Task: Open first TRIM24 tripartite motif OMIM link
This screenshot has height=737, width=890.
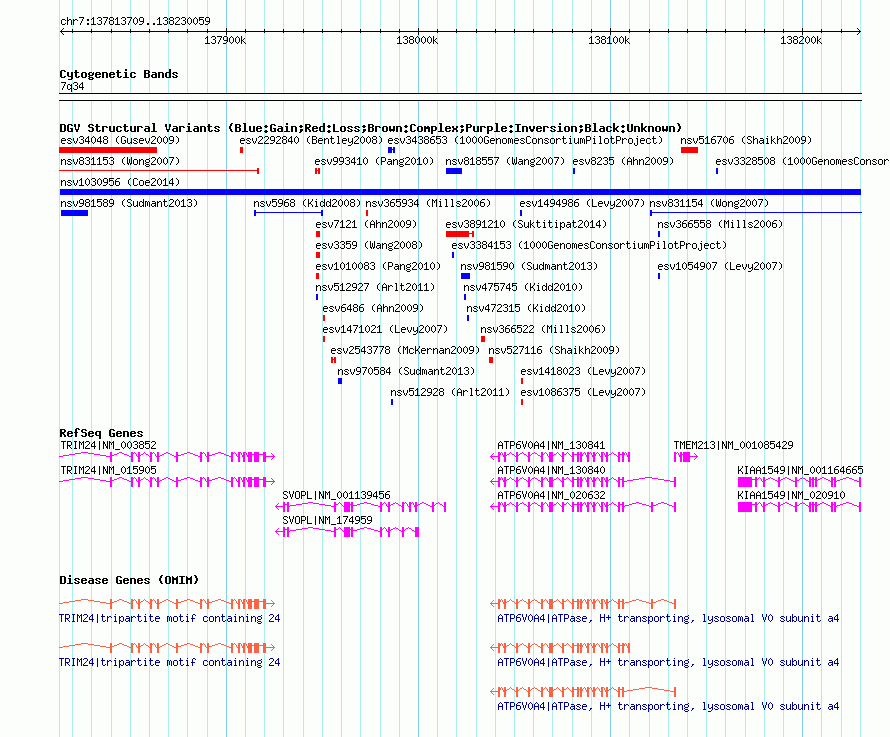Action: [169, 618]
